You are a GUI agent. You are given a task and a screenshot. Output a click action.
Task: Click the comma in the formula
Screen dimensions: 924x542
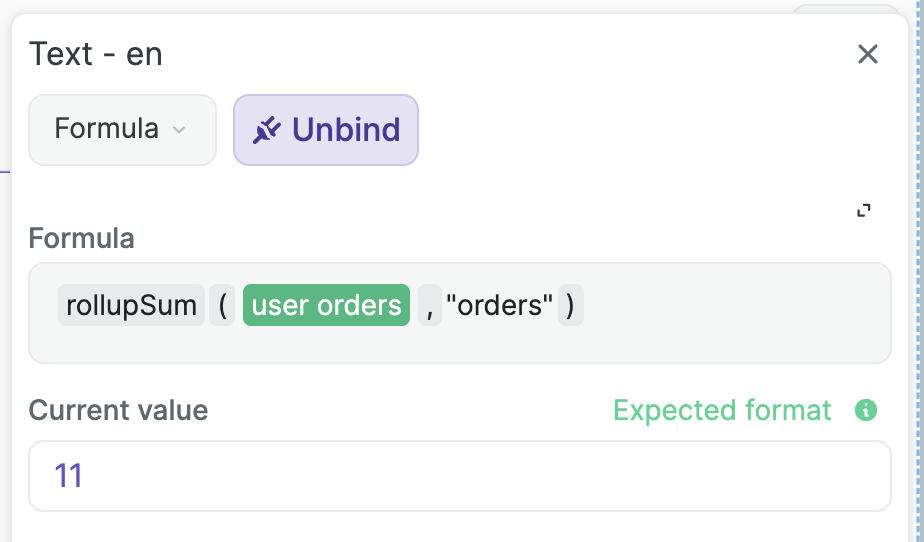[x=429, y=306]
